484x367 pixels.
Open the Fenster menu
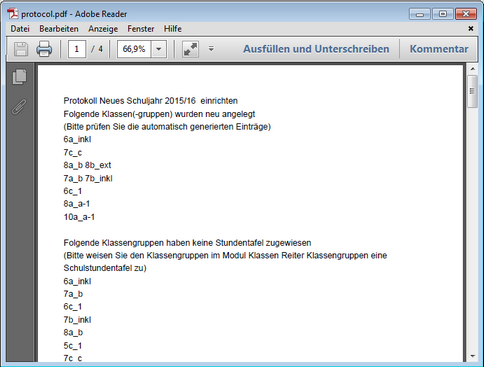click(x=141, y=29)
